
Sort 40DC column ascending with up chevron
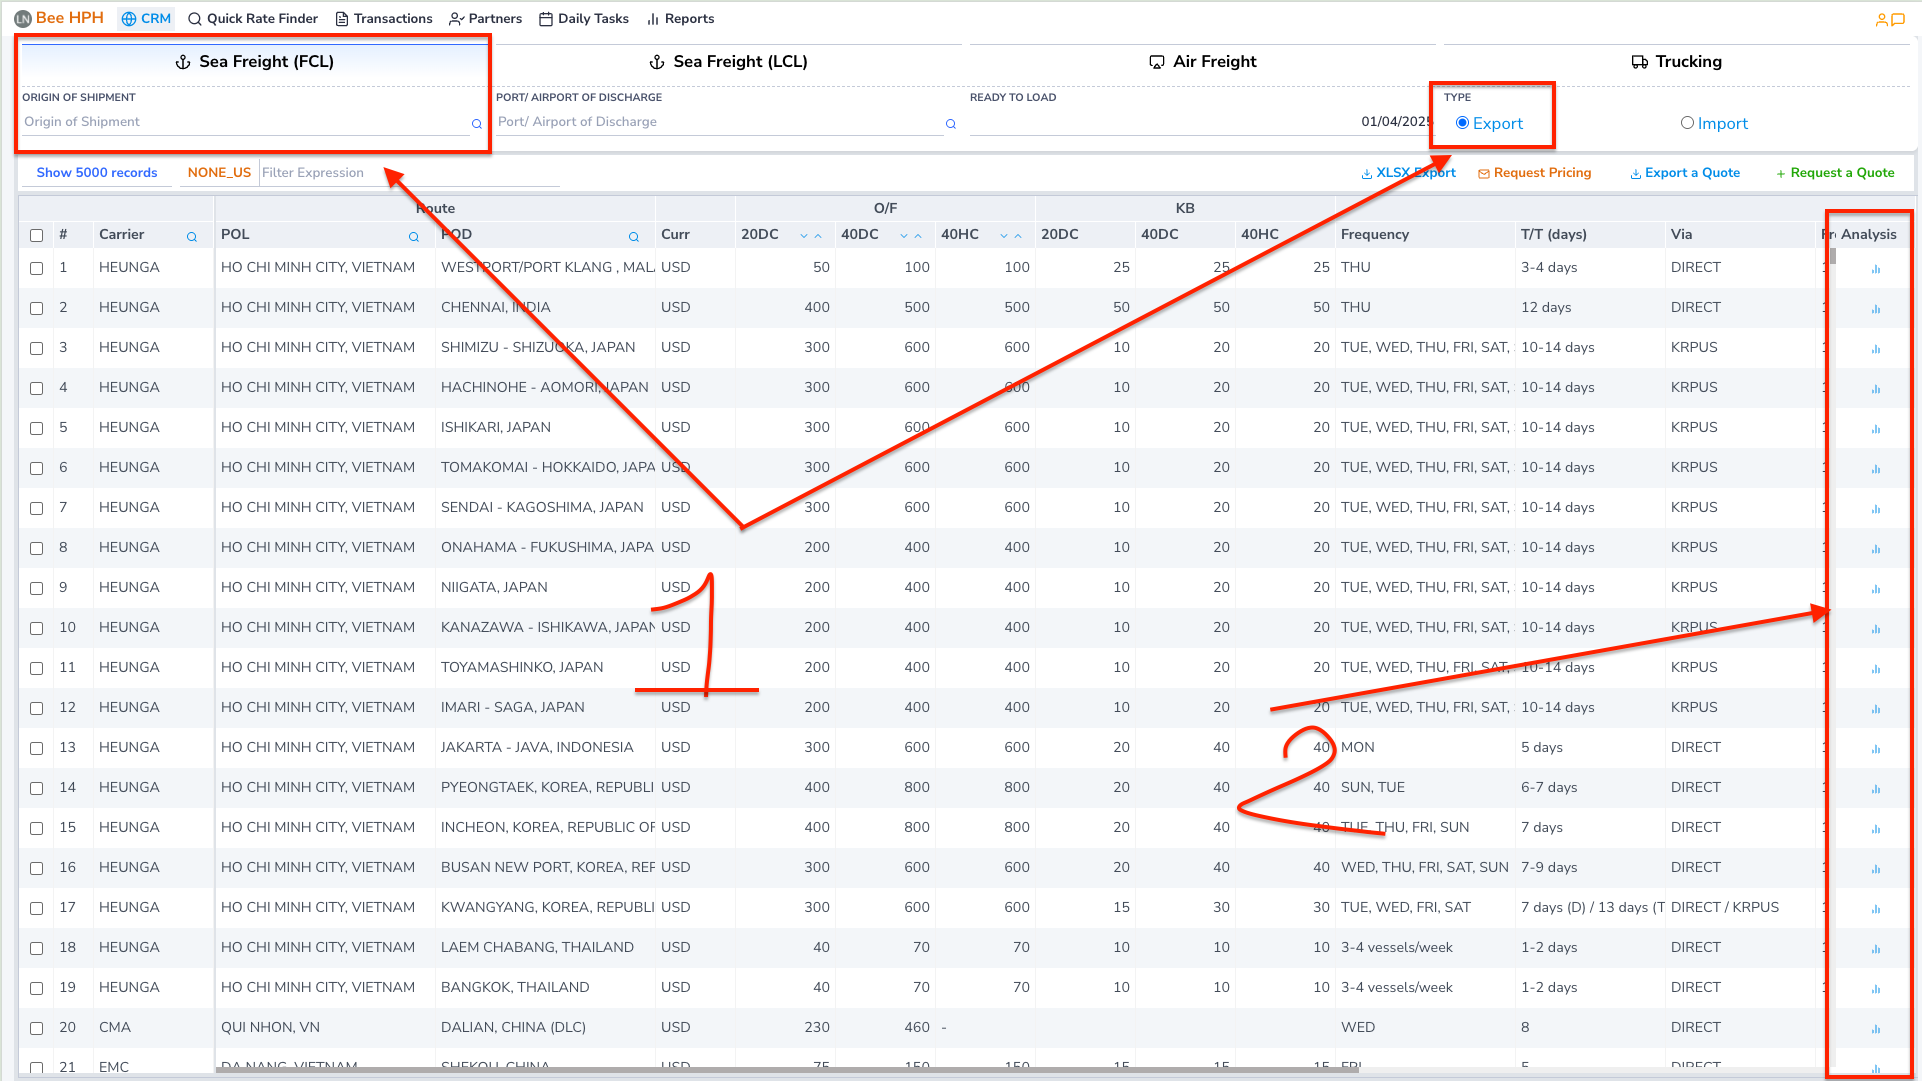[x=918, y=236]
